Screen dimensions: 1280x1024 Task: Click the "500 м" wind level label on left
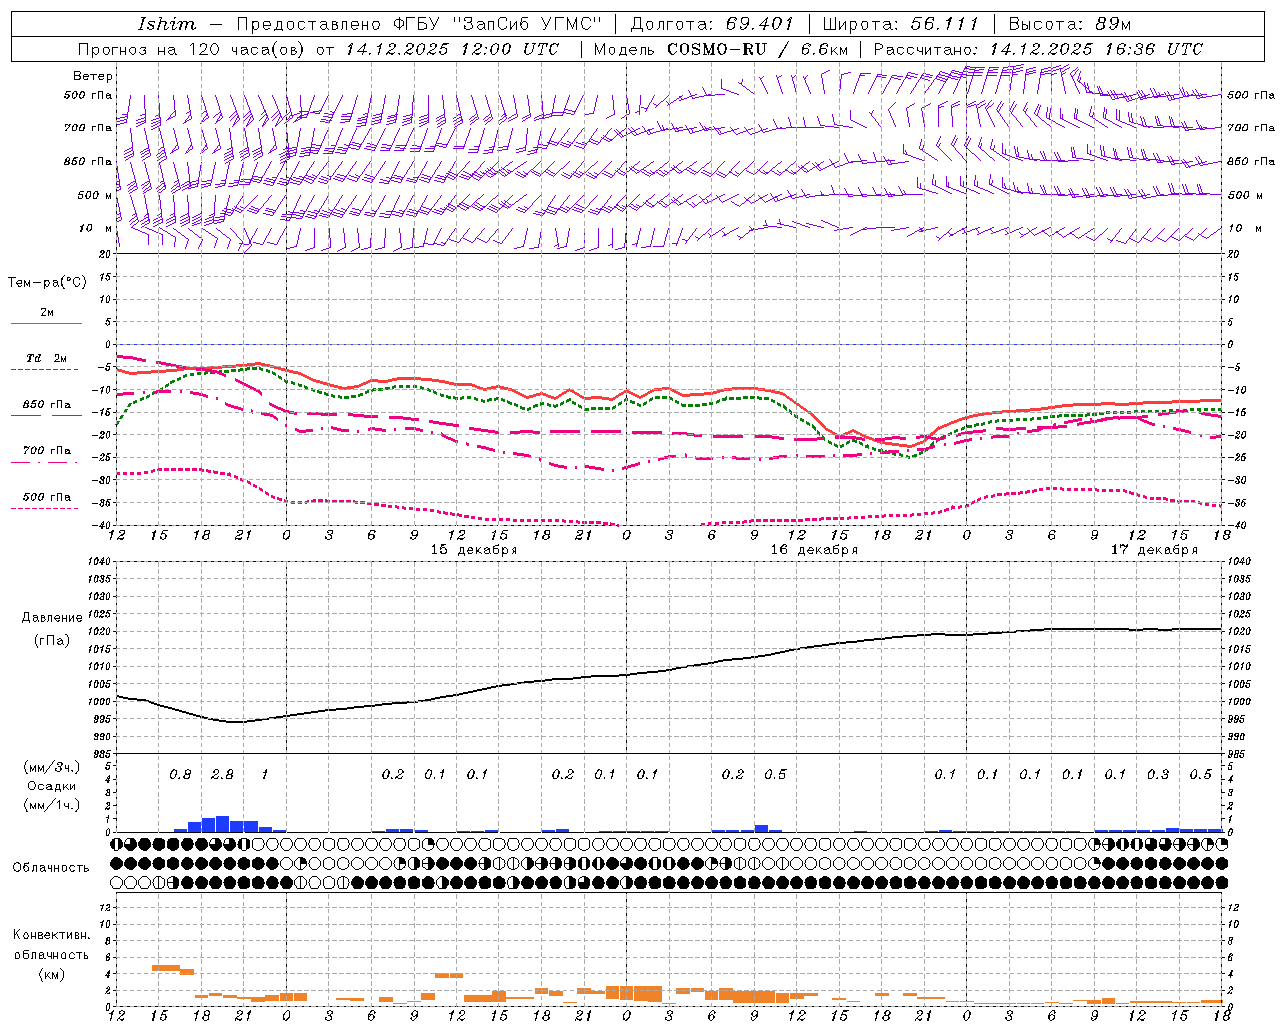tap(95, 195)
